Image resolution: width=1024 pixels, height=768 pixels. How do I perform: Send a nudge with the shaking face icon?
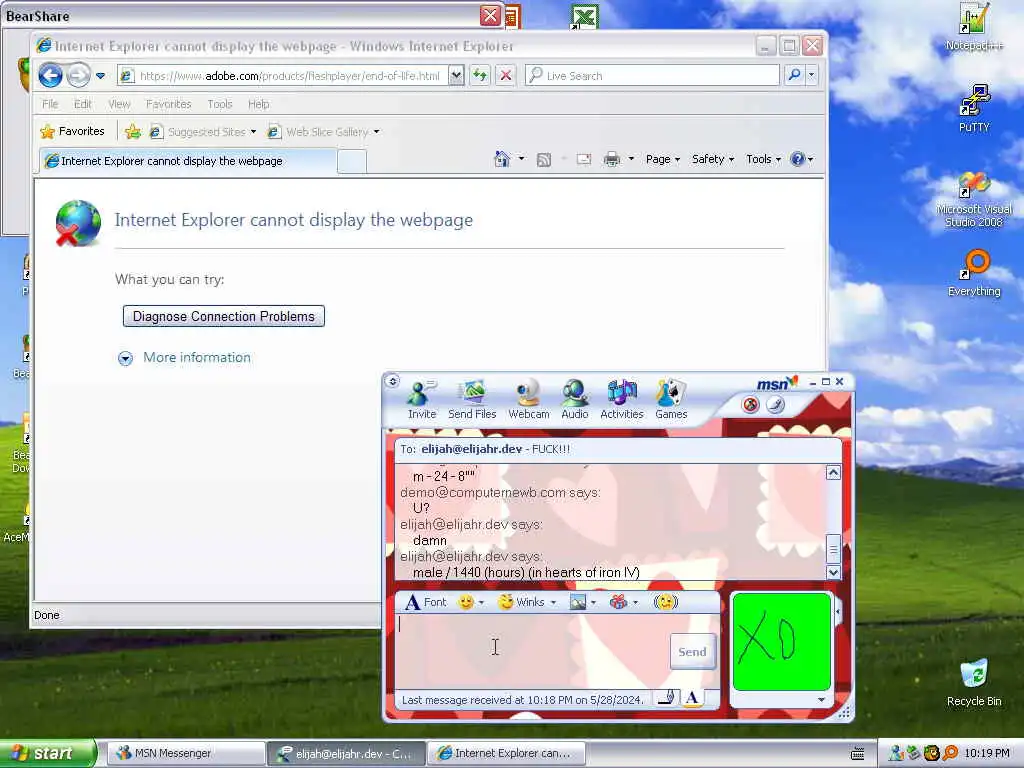coord(665,602)
